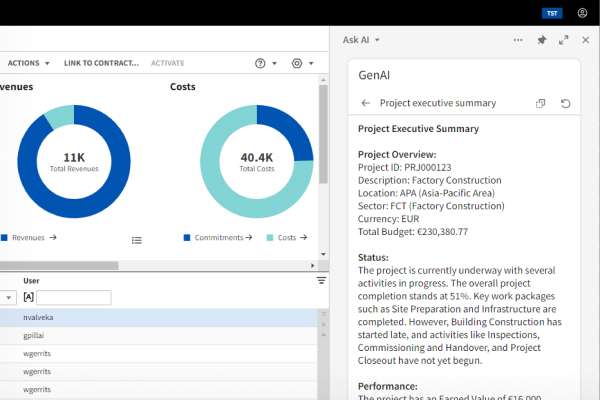Image resolution: width=600 pixels, height=400 pixels.
Task: Open the Ask AI dropdown
Action: 361,40
